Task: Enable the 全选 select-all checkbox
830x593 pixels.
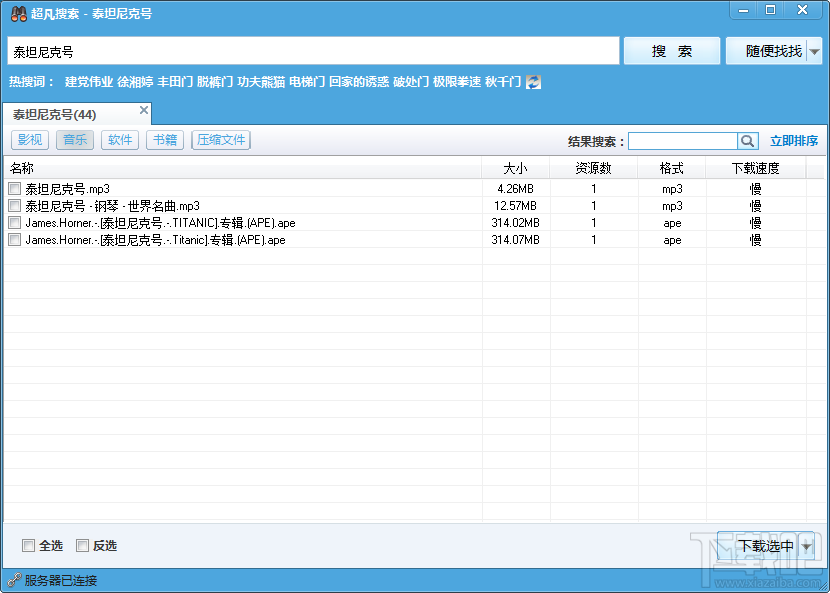Action: pos(28,545)
